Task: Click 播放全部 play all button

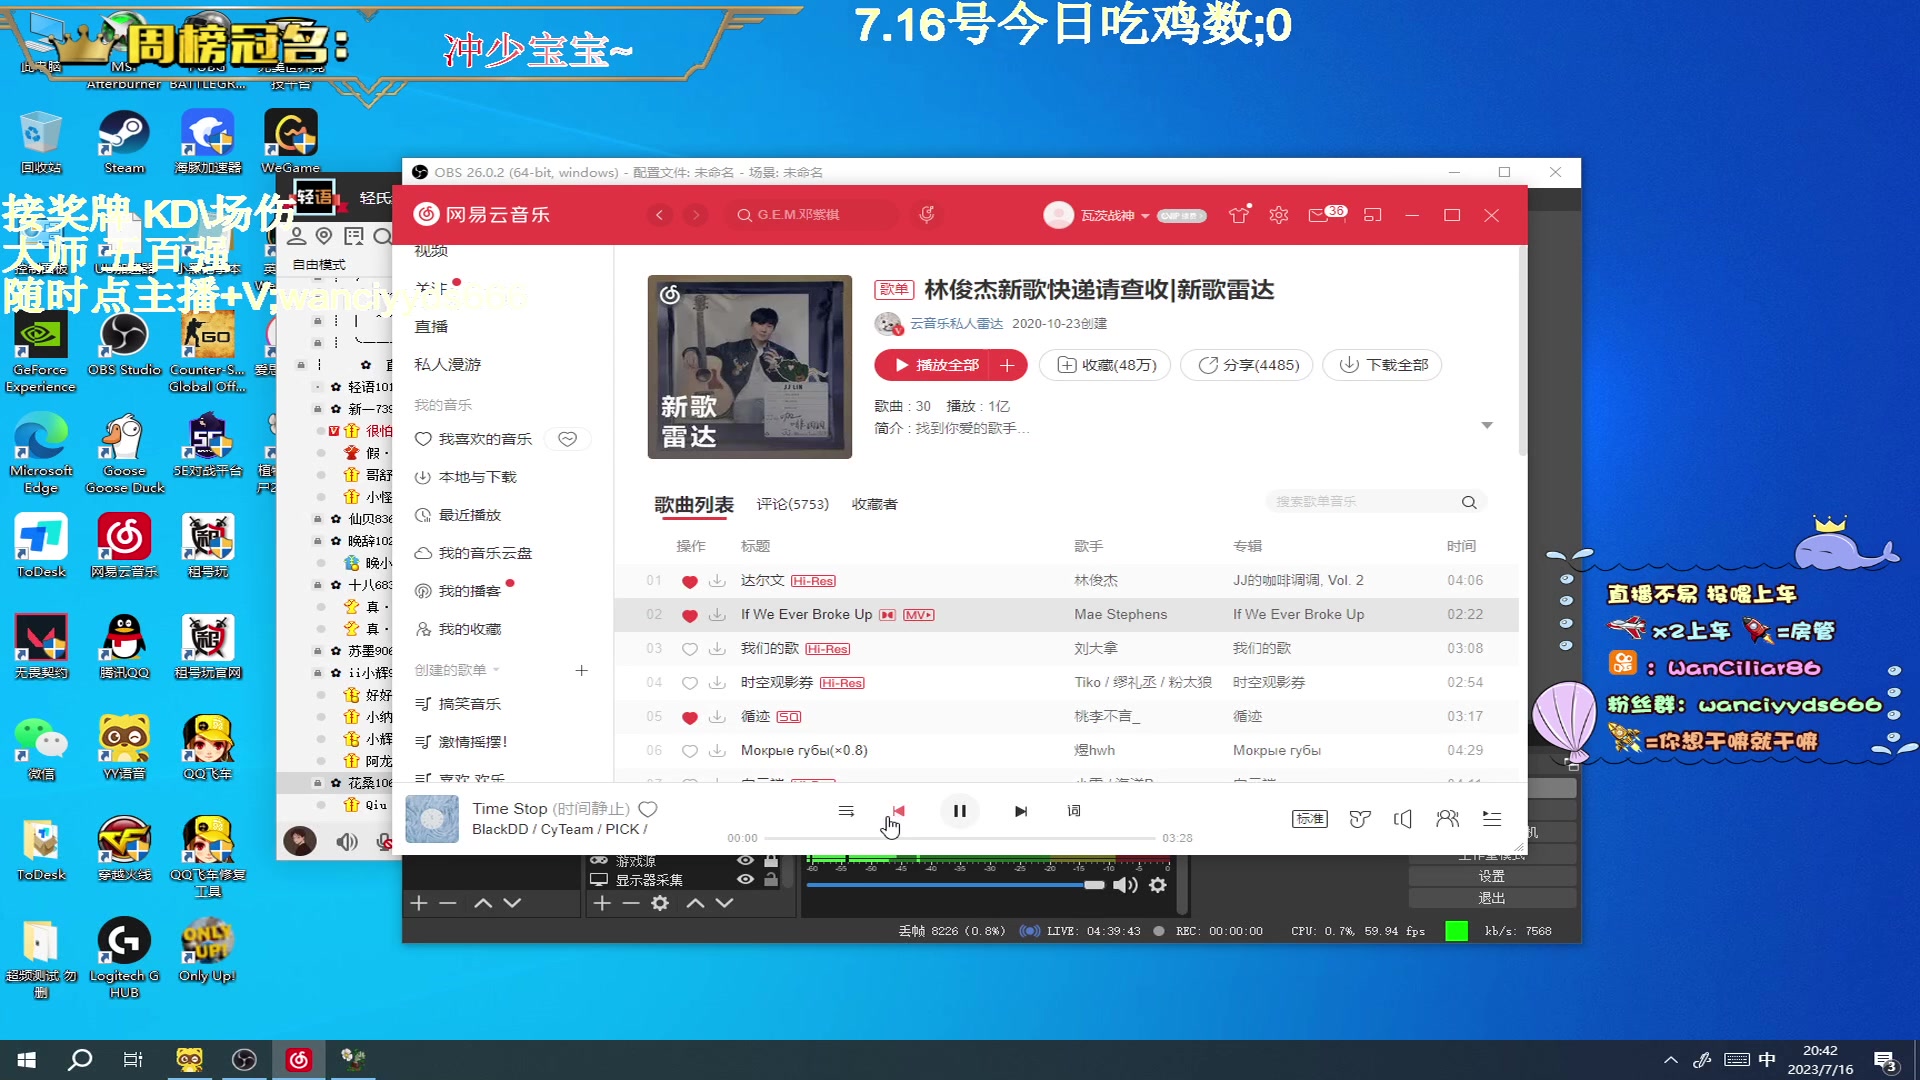Action: click(932, 365)
